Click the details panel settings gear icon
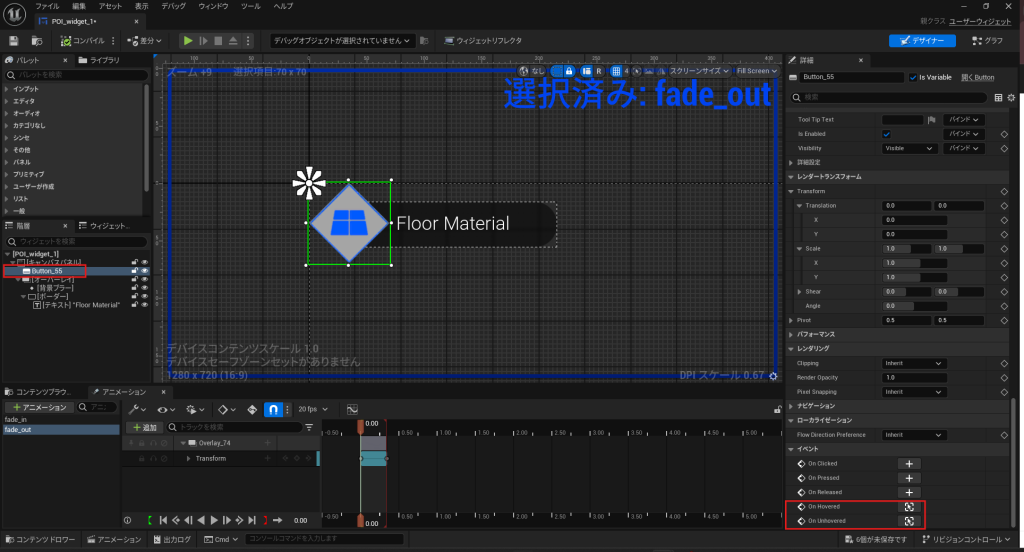This screenshot has height=552, width=1024. coord(1011,97)
